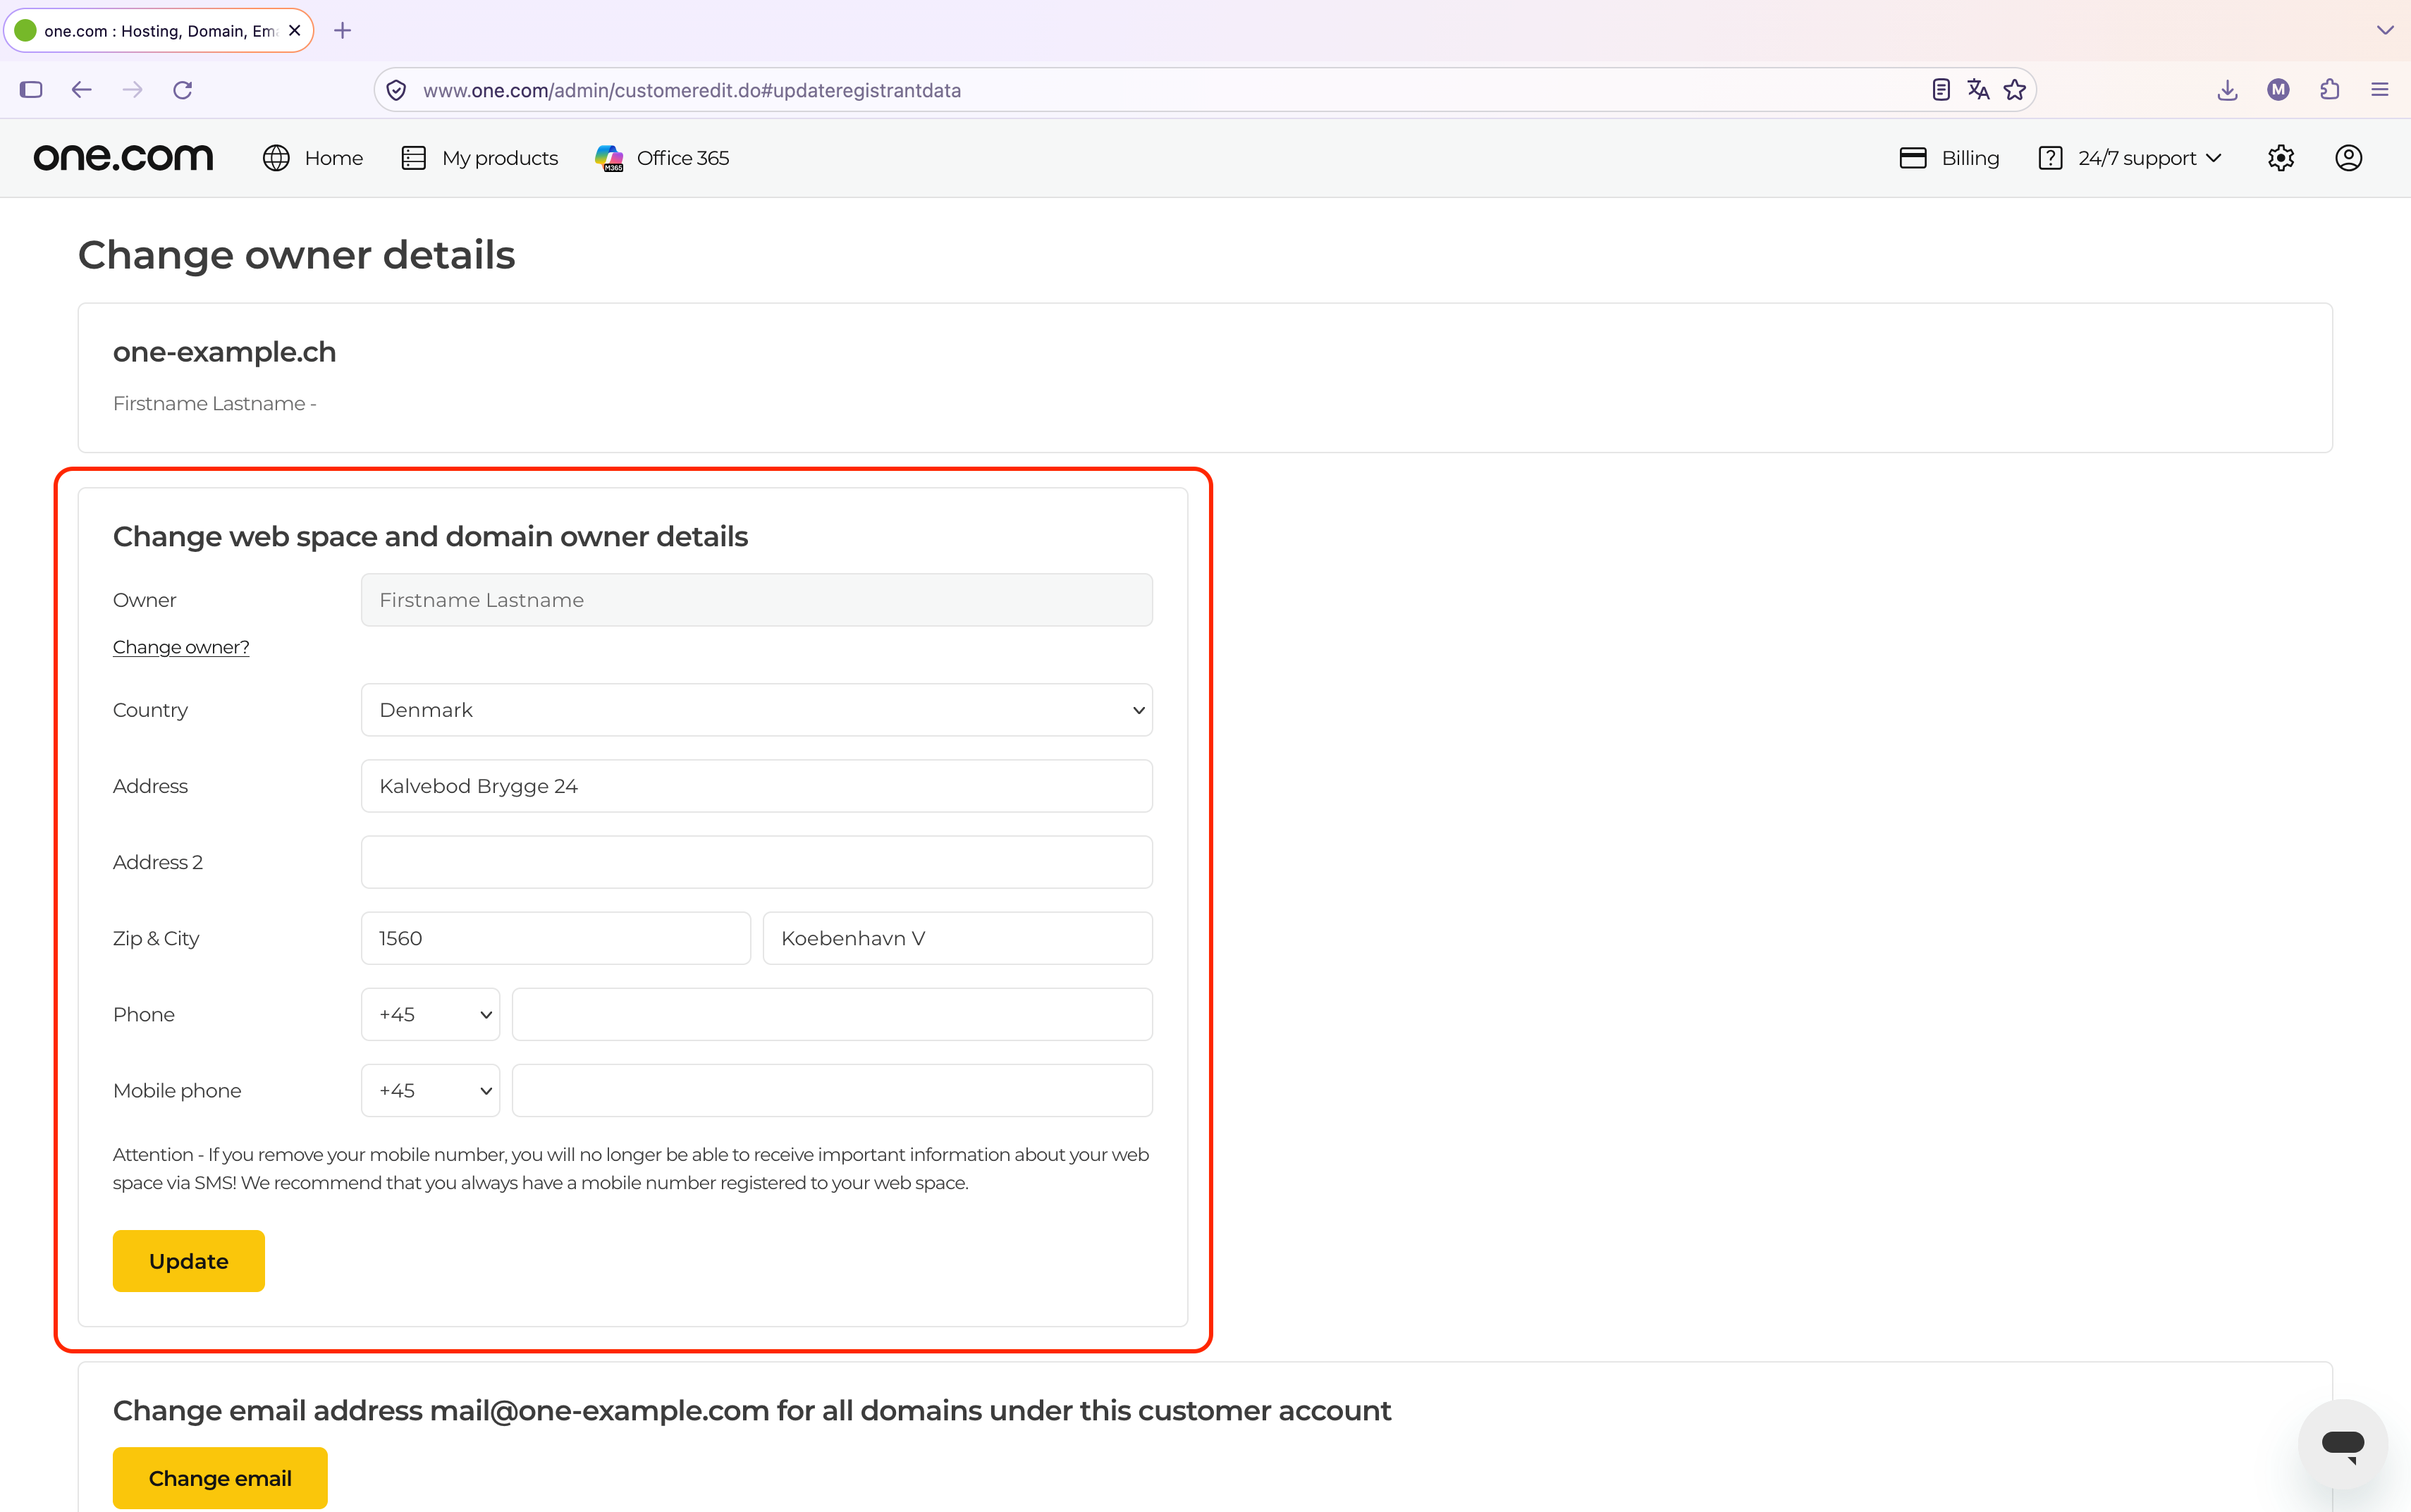Close the one.com browser tab
The height and width of the screenshot is (1512, 2411).
point(295,31)
